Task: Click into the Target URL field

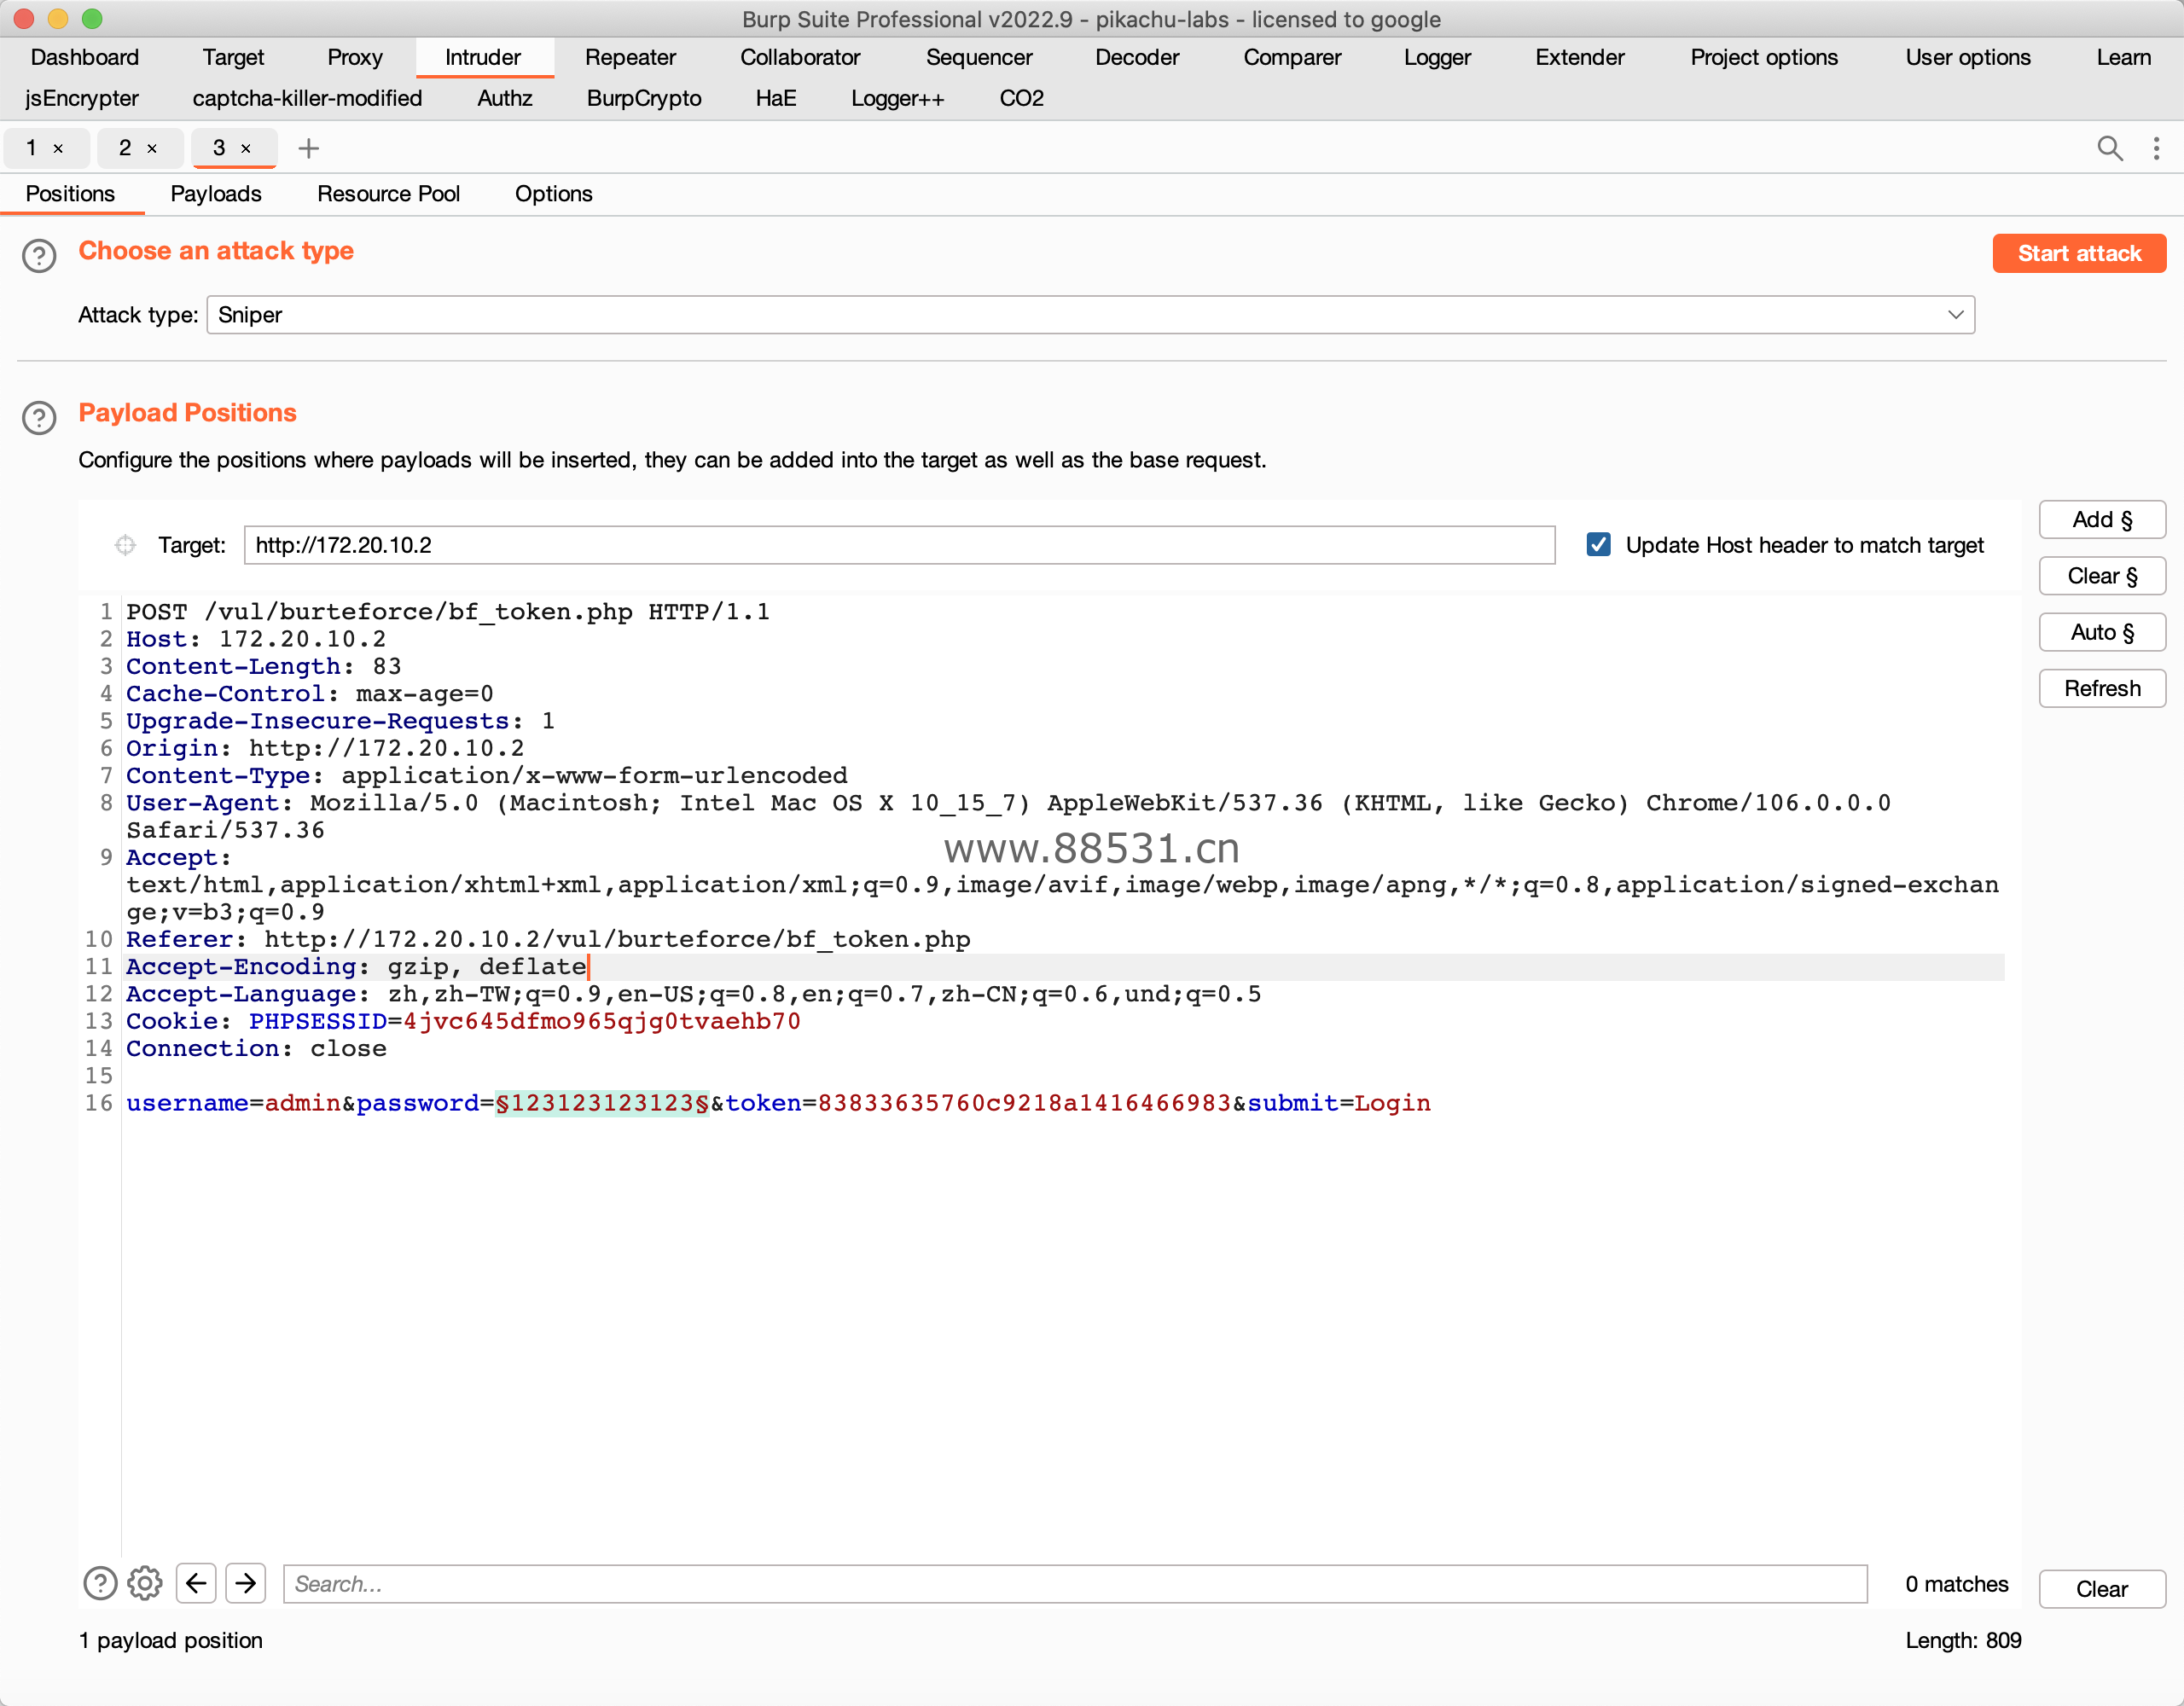Action: [899, 545]
